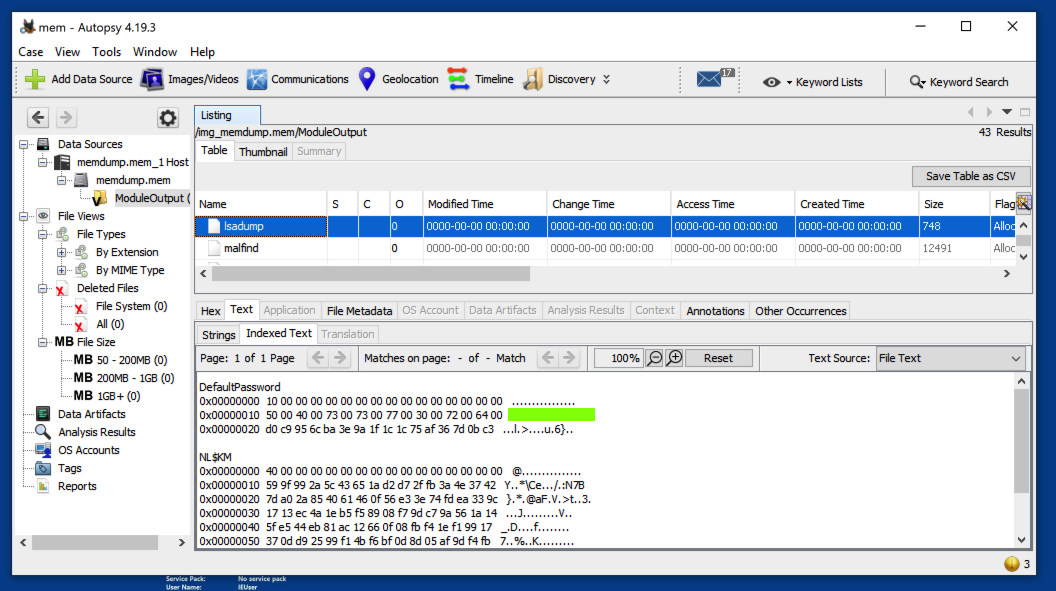Select the Analysis Results tree node
This screenshot has width=1056, height=591.
point(96,432)
